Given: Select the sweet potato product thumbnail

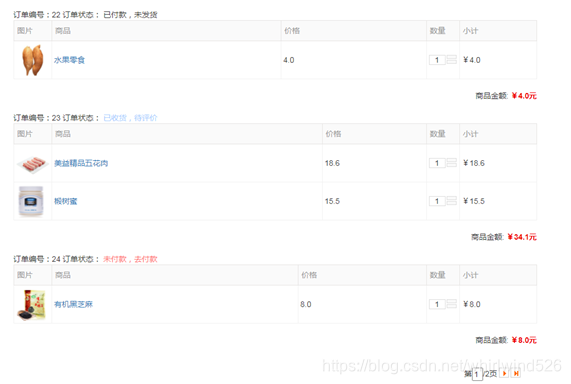Looking at the screenshot, I should click(32, 60).
